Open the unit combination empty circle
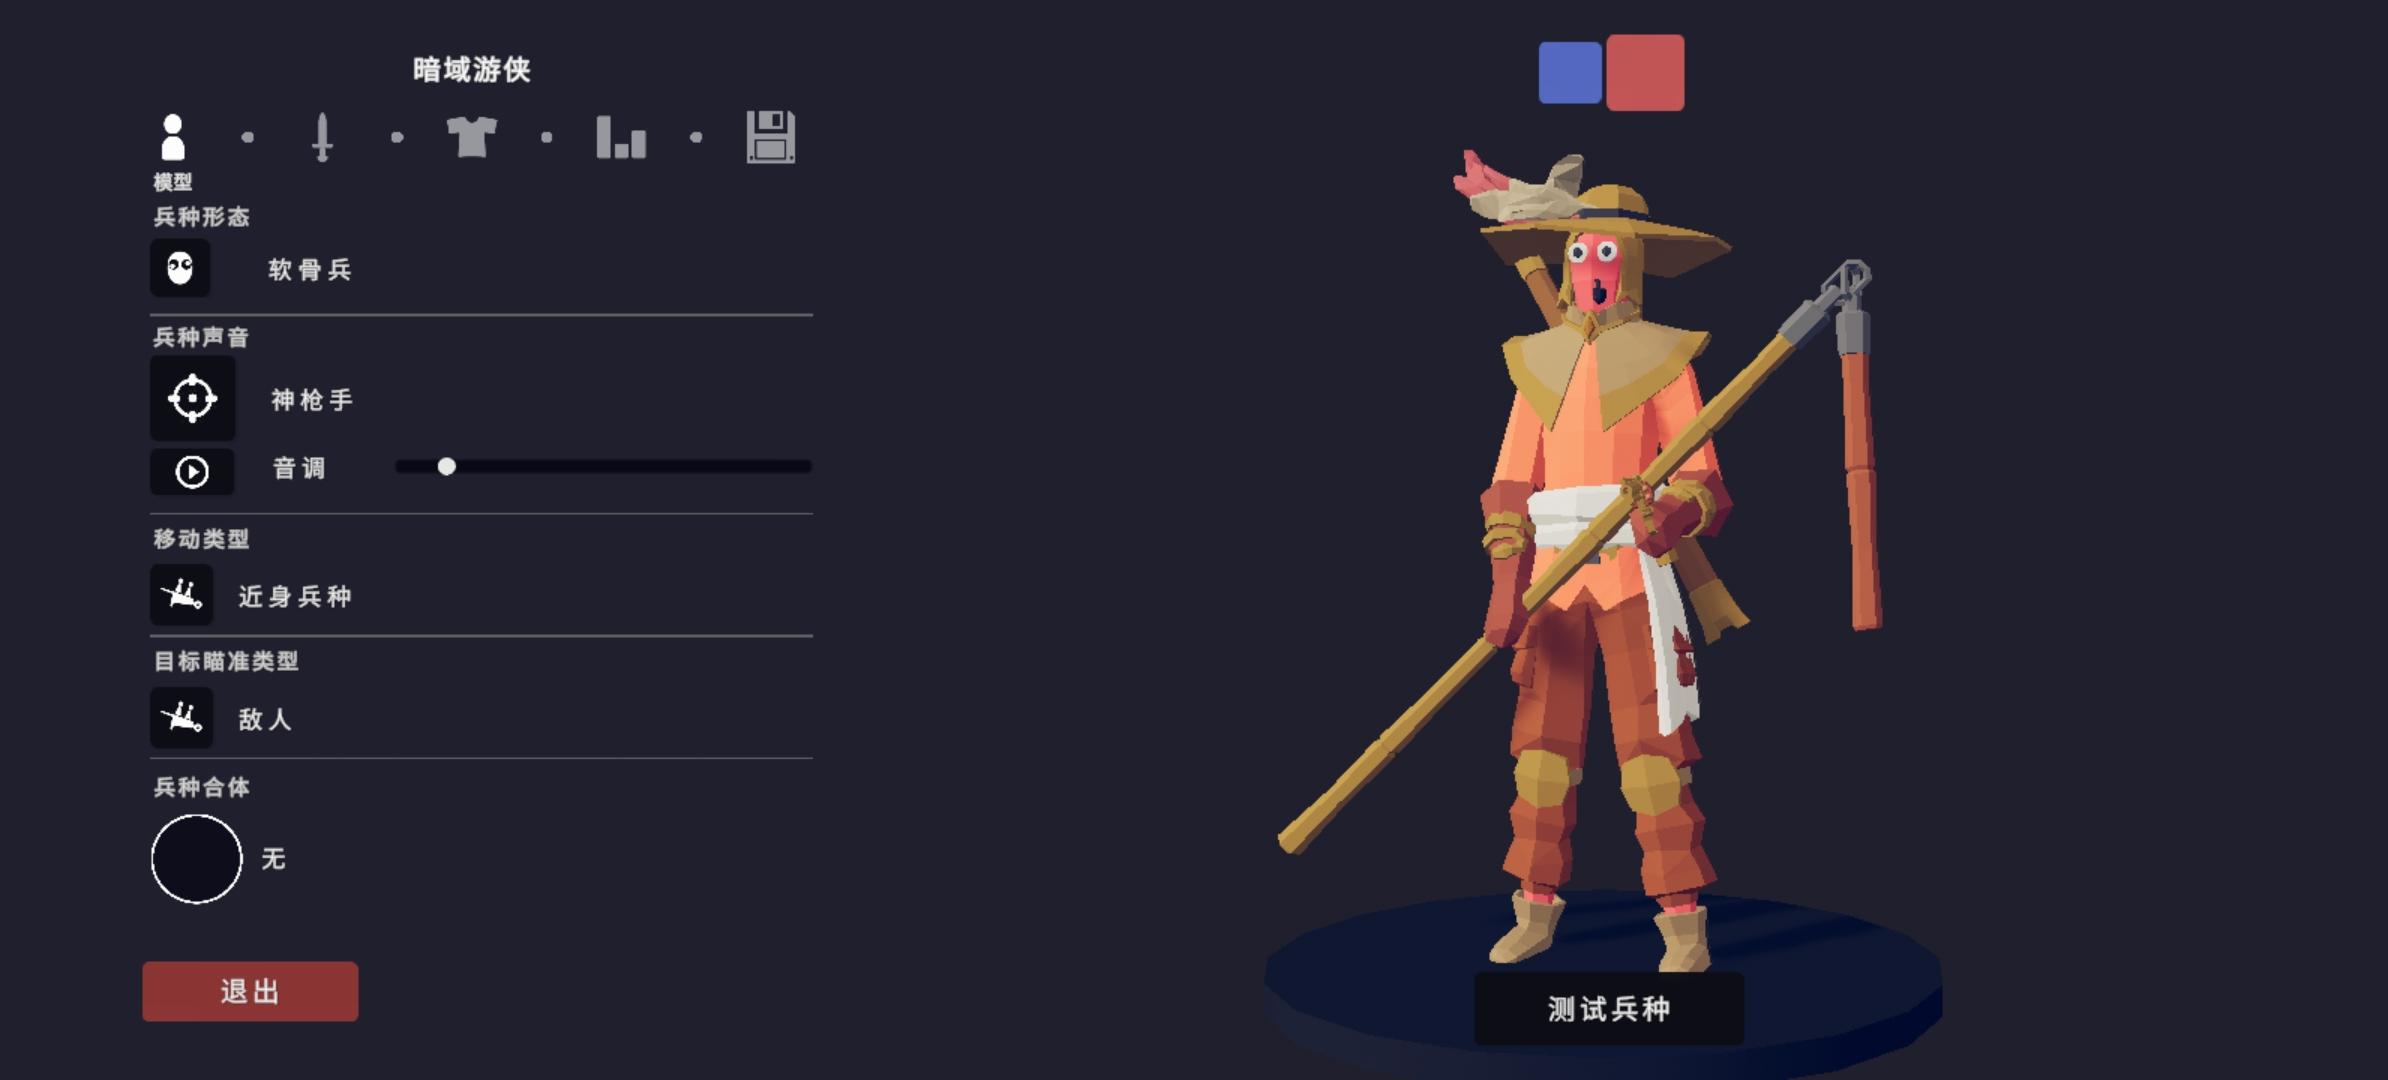2388x1080 pixels. click(196, 859)
